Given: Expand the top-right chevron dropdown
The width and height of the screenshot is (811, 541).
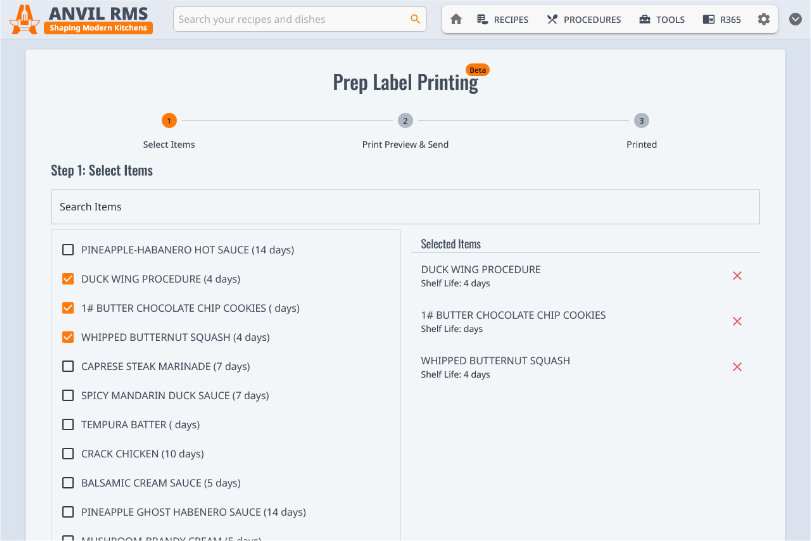Looking at the screenshot, I should tap(795, 19).
